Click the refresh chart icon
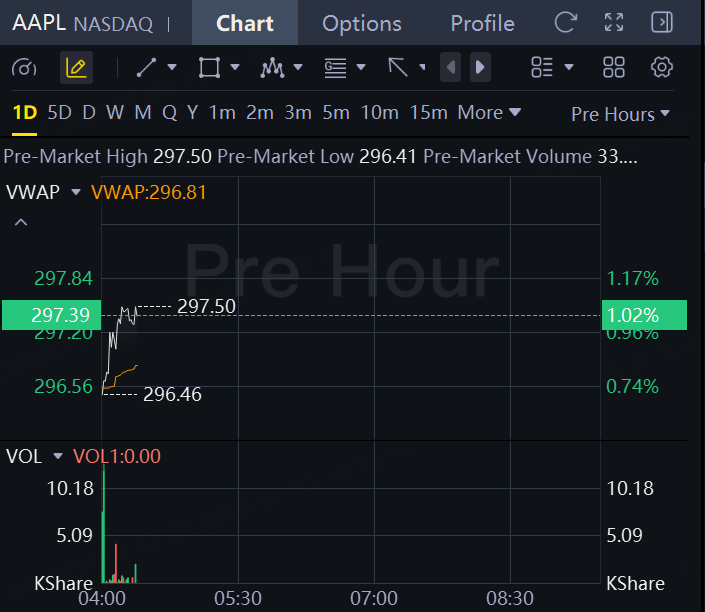This screenshot has width=705, height=612. pyautogui.click(x=566, y=22)
